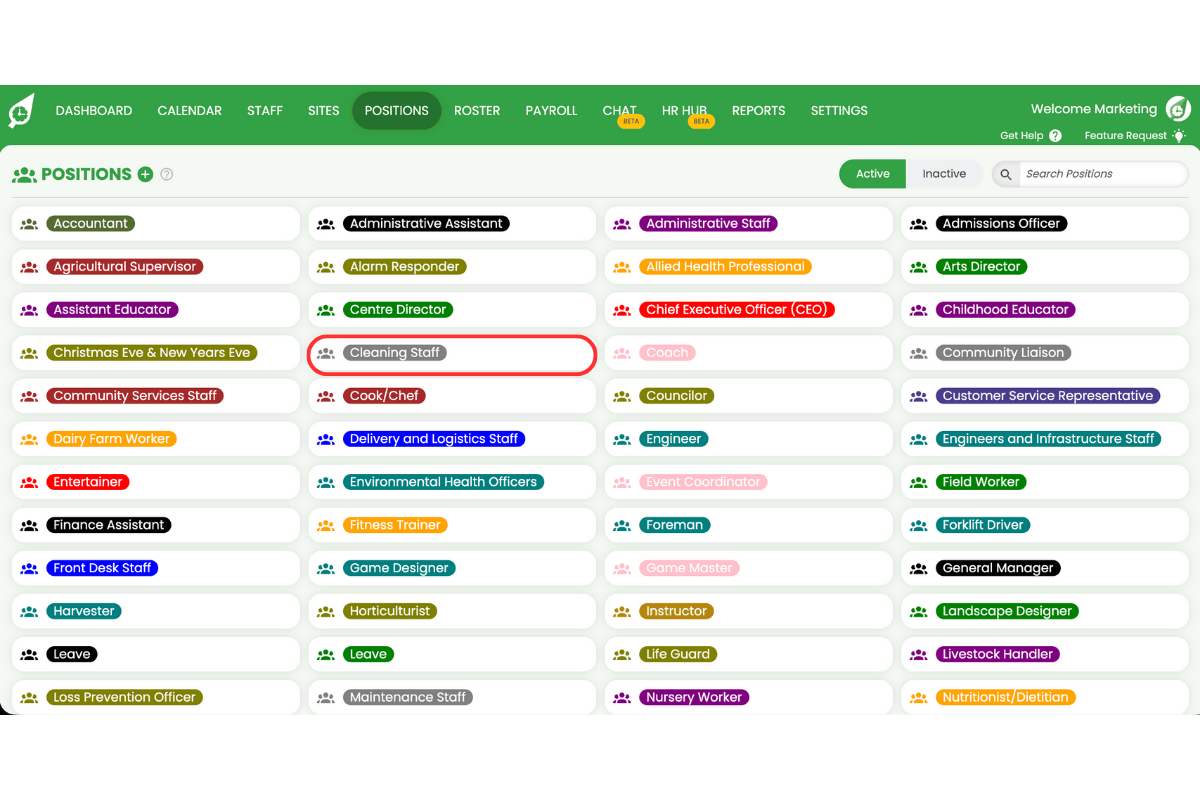Viewport: 1200px width, 800px height.
Task: Open the Marketing profile avatar icon
Action: [1178, 109]
